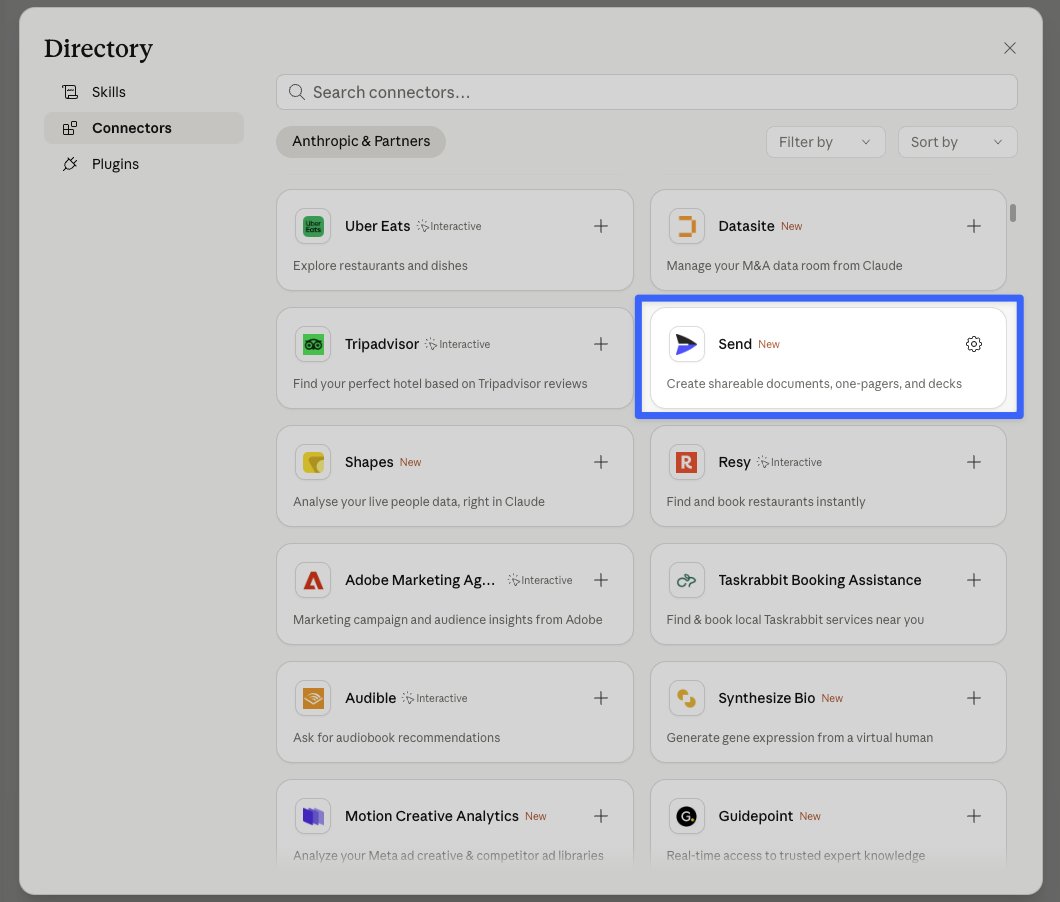Click the Resy R logo
The image size is (1060, 902).
click(x=686, y=462)
